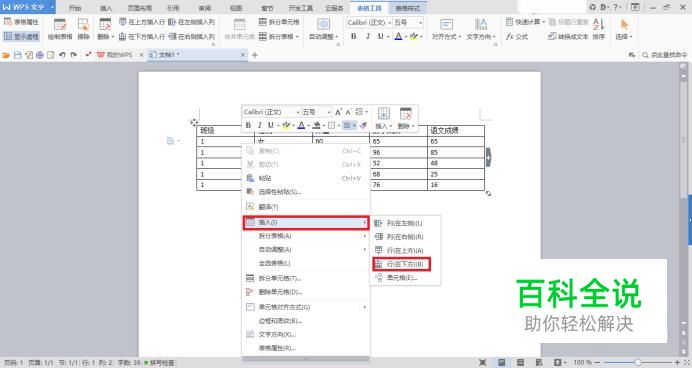Click the print icon in quick toolbar
This screenshot has height=368, width=692.
(40, 55)
